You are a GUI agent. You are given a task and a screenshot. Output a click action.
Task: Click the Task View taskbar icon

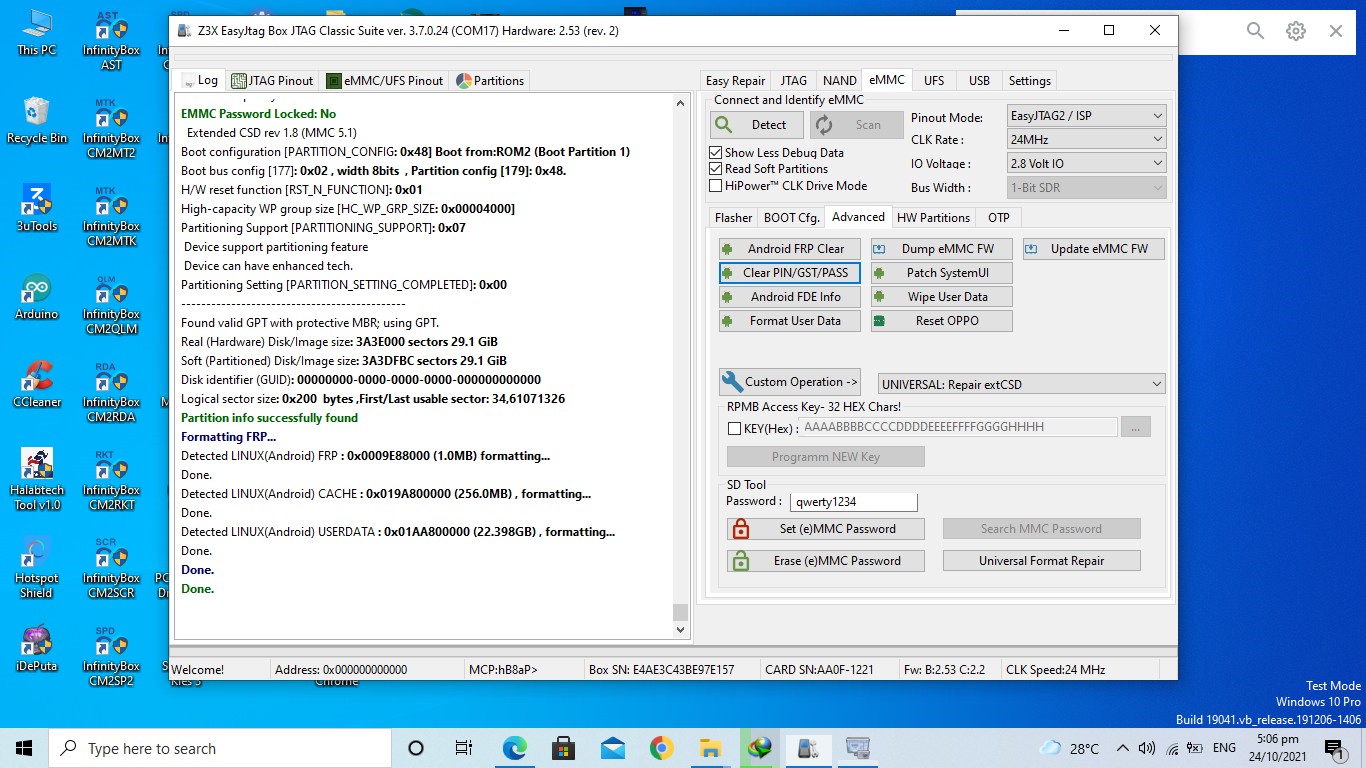[x=464, y=748]
